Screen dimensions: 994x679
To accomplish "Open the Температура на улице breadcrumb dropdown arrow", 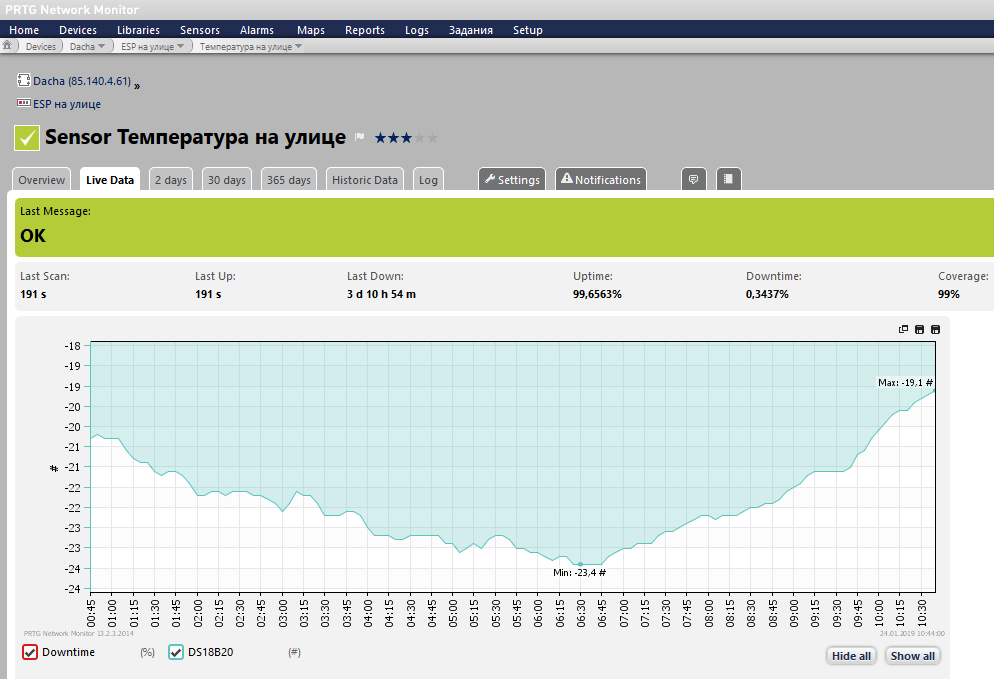I will coord(299,46).
